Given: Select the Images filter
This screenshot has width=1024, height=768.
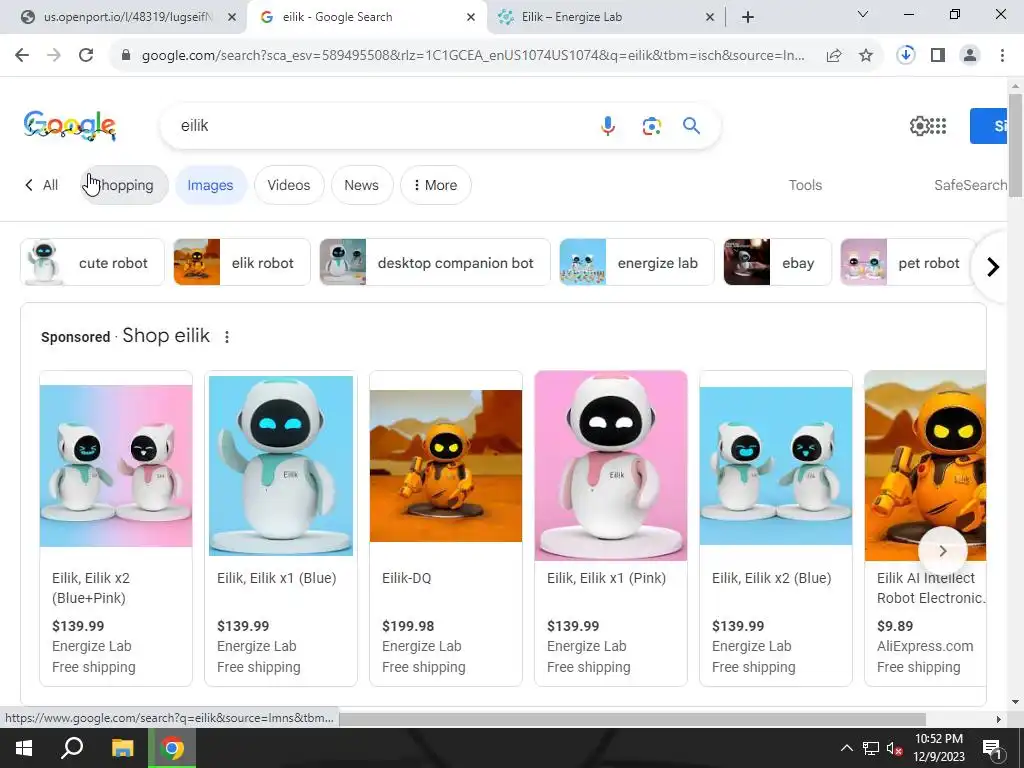Looking at the screenshot, I should 210,185.
